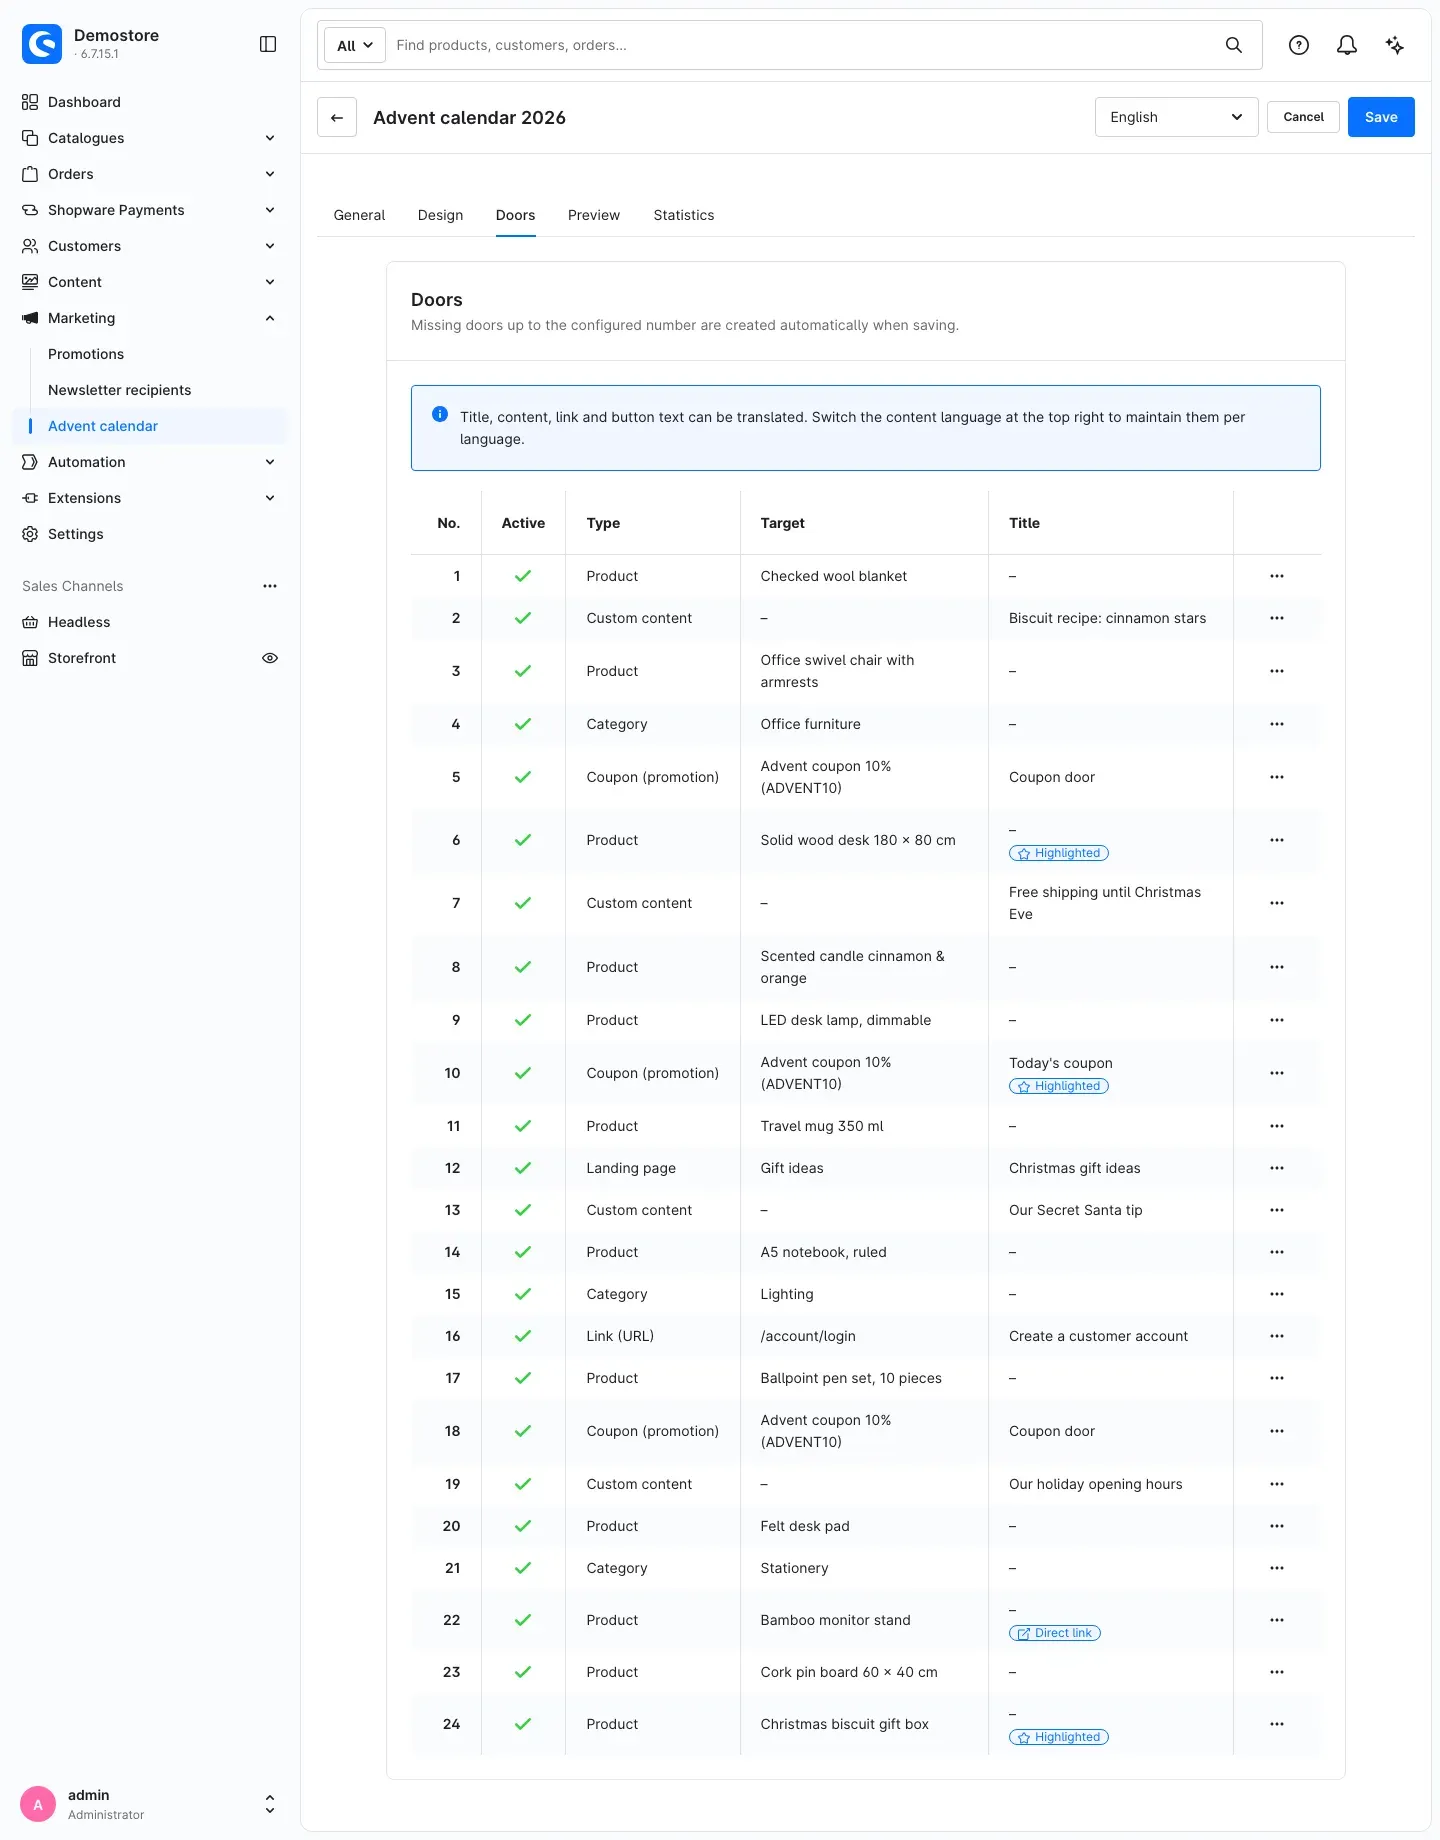This screenshot has width=1440, height=1840.
Task: Switch to the Design tab
Action: [x=440, y=215]
